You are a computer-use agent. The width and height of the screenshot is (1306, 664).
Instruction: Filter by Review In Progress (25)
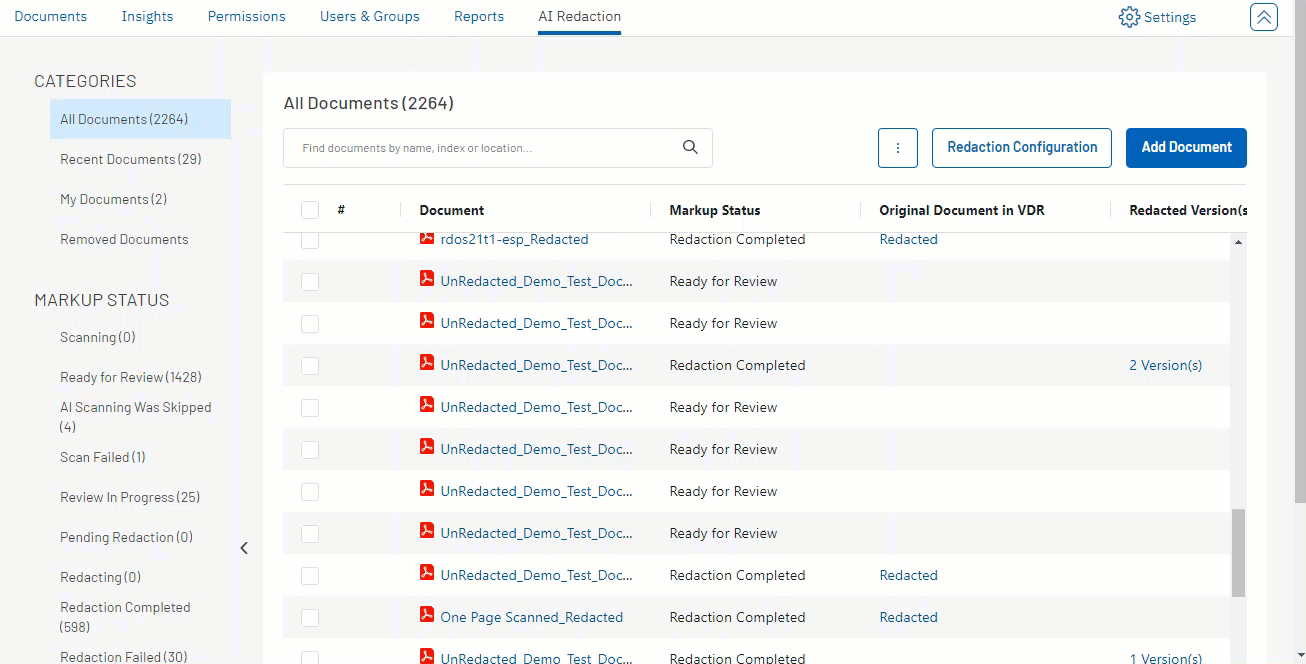pos(129,497)
